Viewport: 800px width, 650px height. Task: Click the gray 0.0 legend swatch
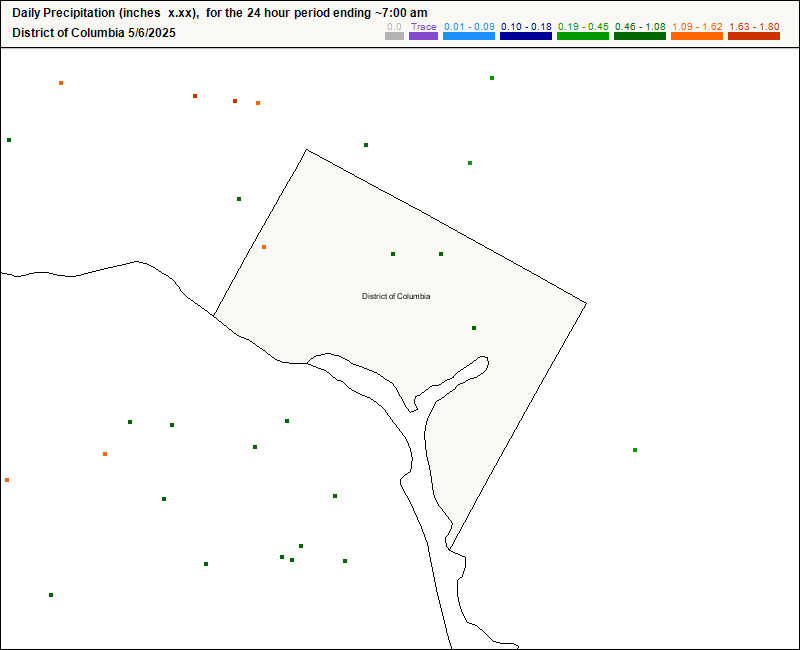pos(394,36)
